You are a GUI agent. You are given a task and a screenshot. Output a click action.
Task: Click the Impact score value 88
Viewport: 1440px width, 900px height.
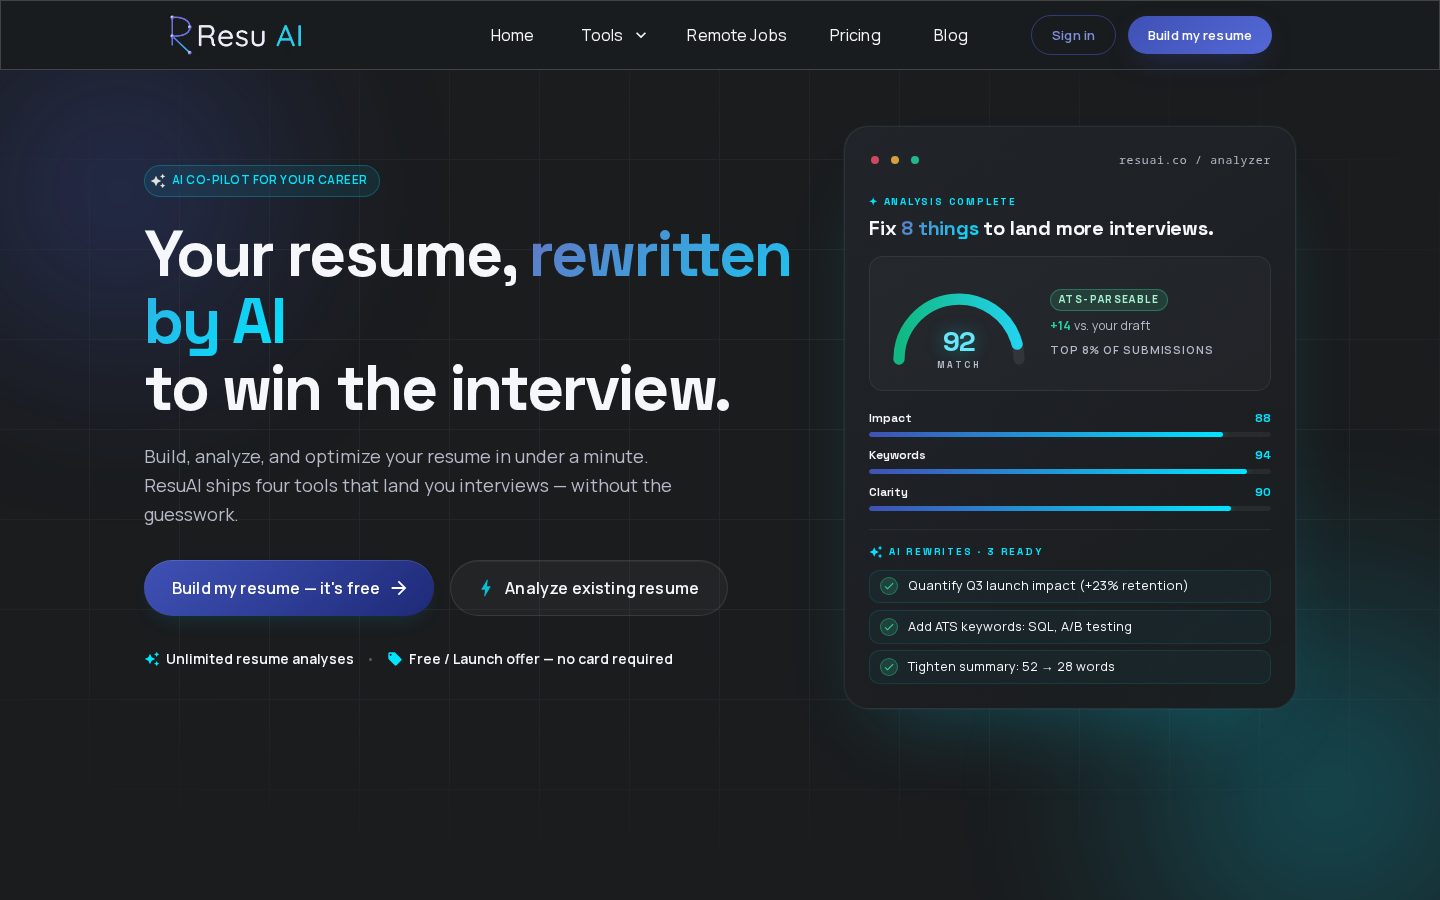[1263, 418]
